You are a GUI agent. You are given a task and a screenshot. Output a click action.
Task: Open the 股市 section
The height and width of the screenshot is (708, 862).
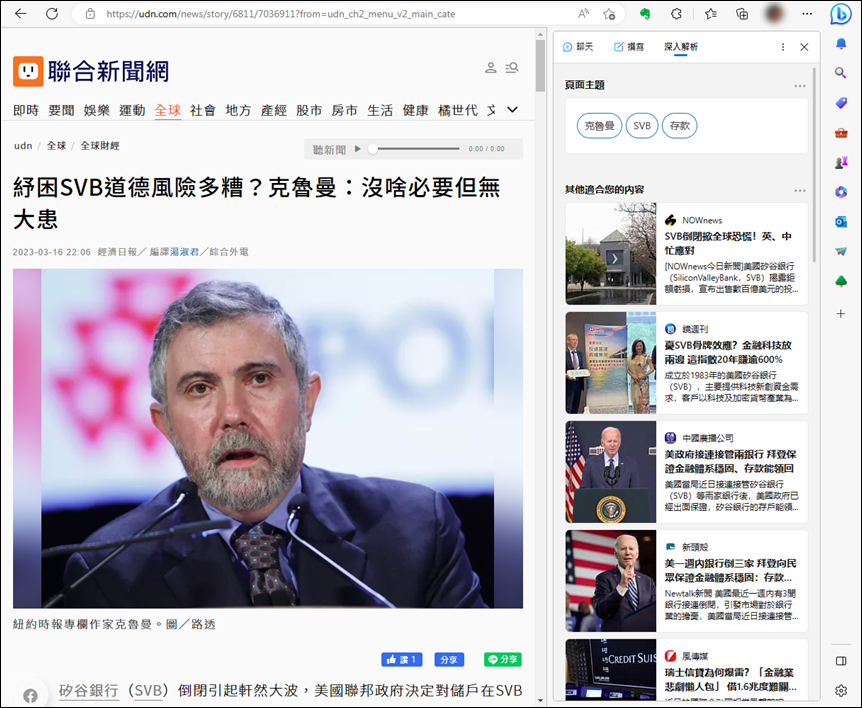[x=309, y=110]
